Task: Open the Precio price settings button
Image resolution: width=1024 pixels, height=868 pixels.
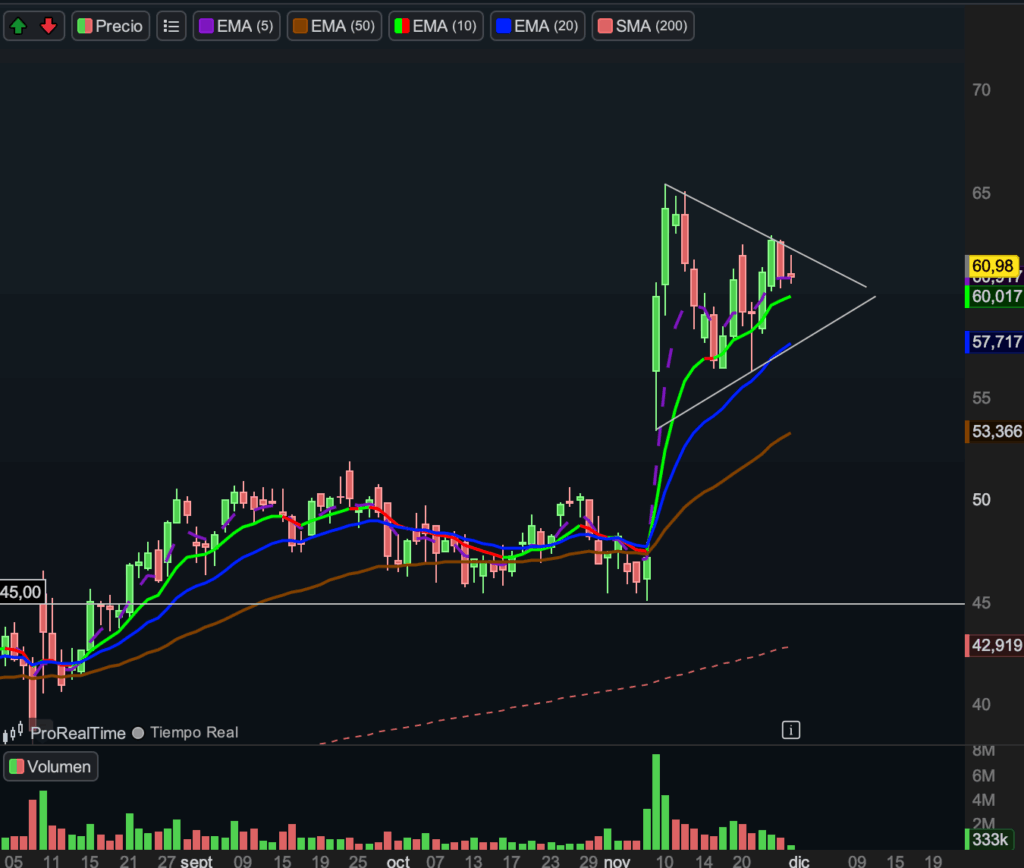Action: (x=110, y=26)
